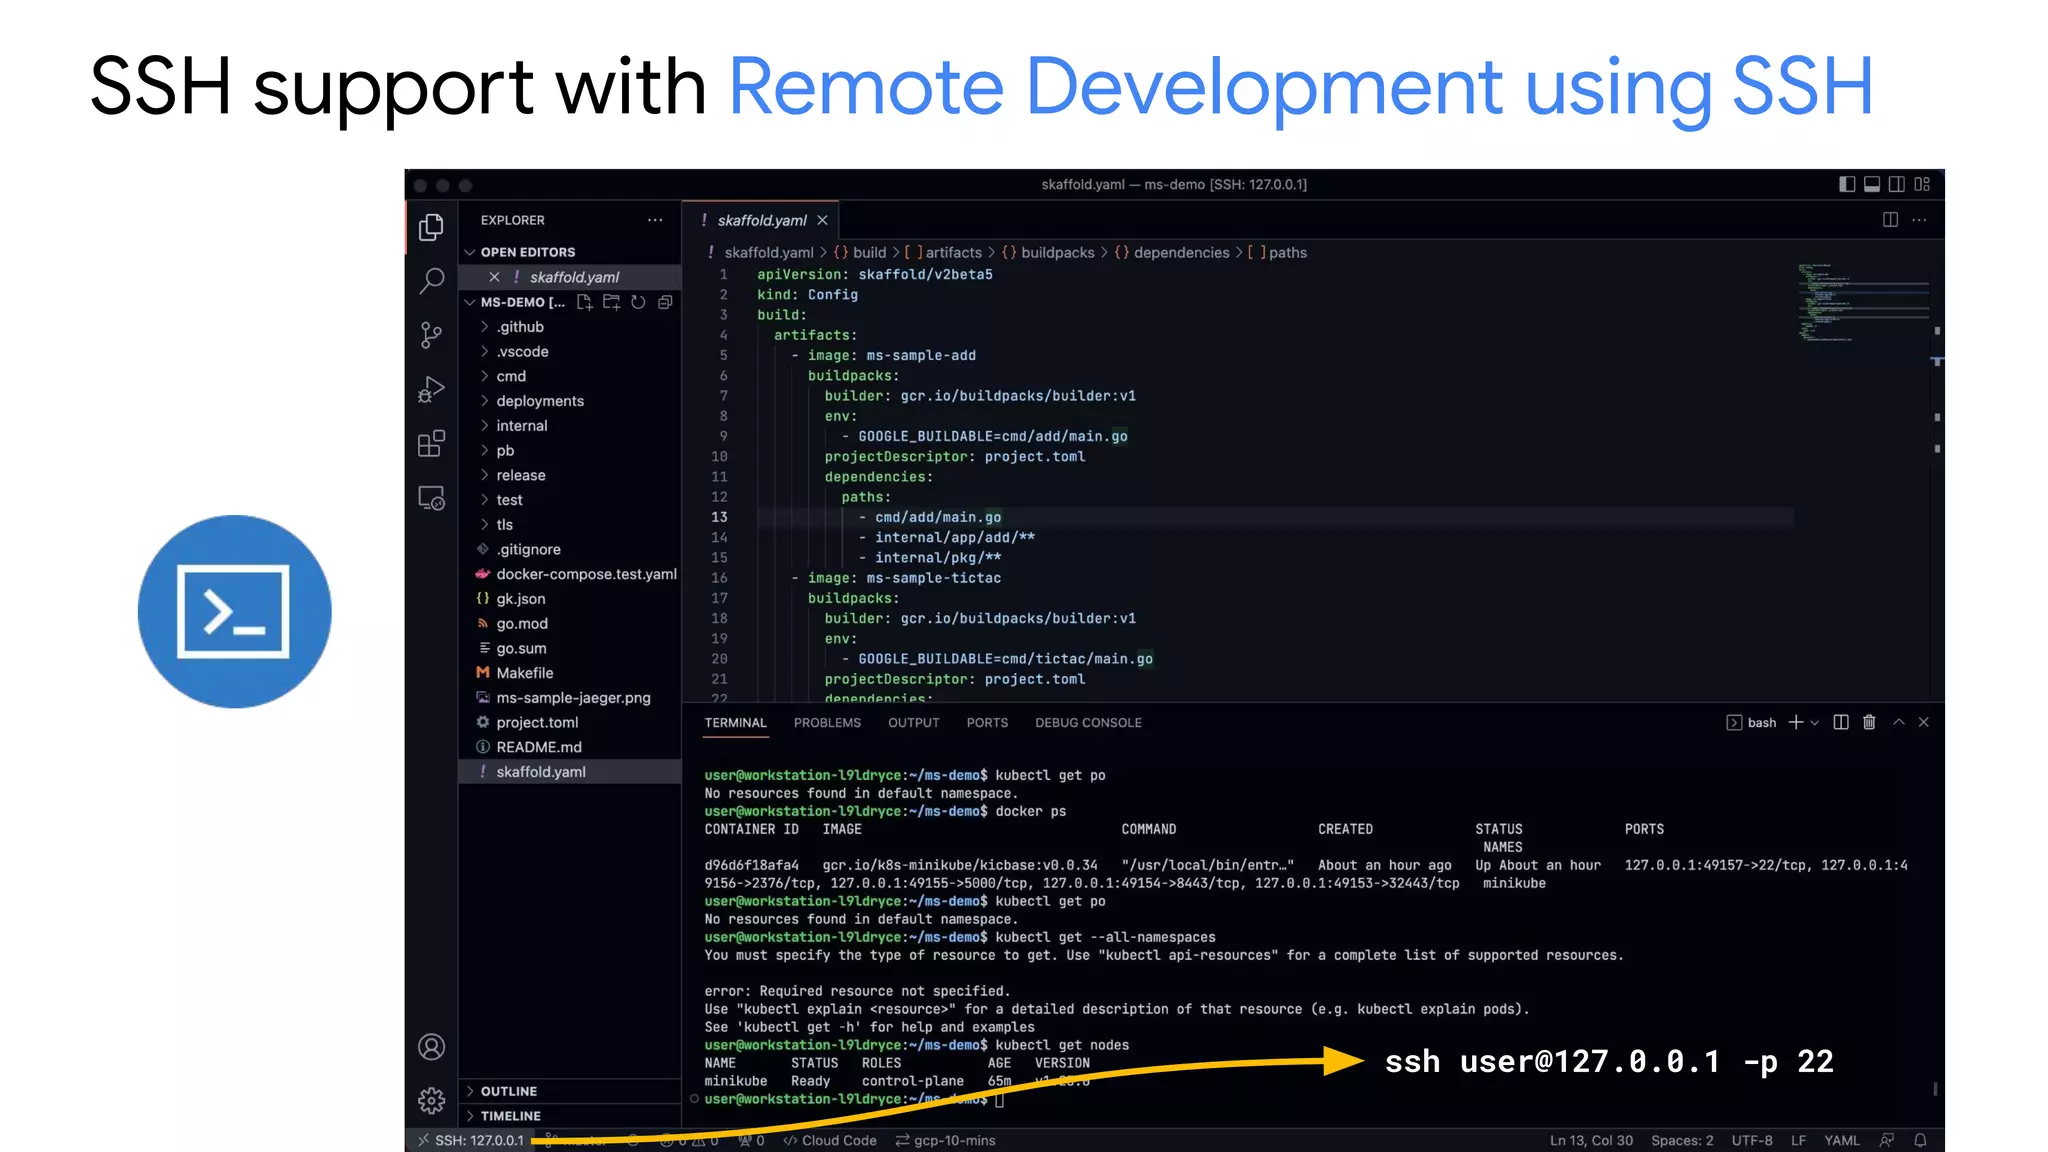The image size is (2048, 1152).
Task: Toggle panel layout button in title bar
Action: click(1872, 184)
